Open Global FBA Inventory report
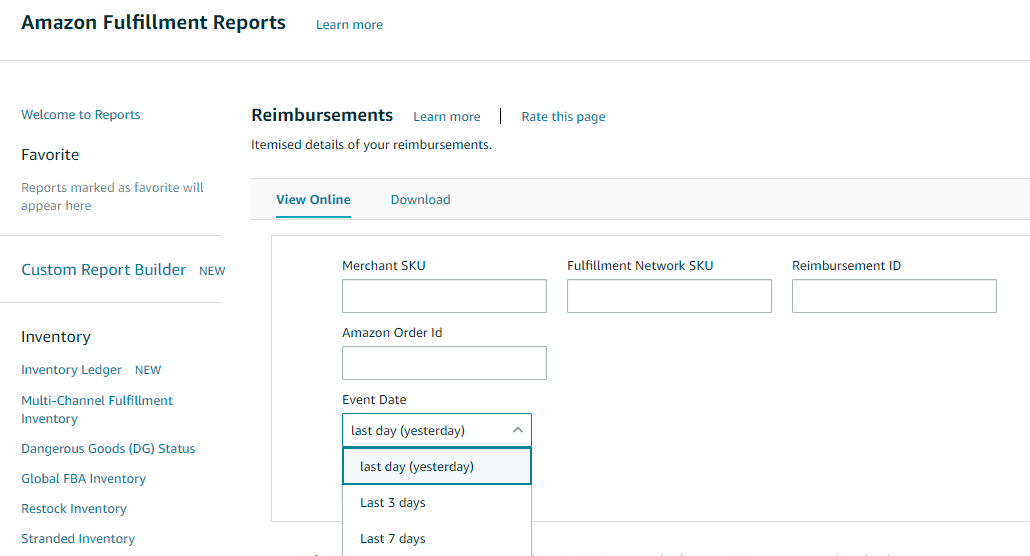The height and width of the screenshot is (556, 1030). [83, 478]
